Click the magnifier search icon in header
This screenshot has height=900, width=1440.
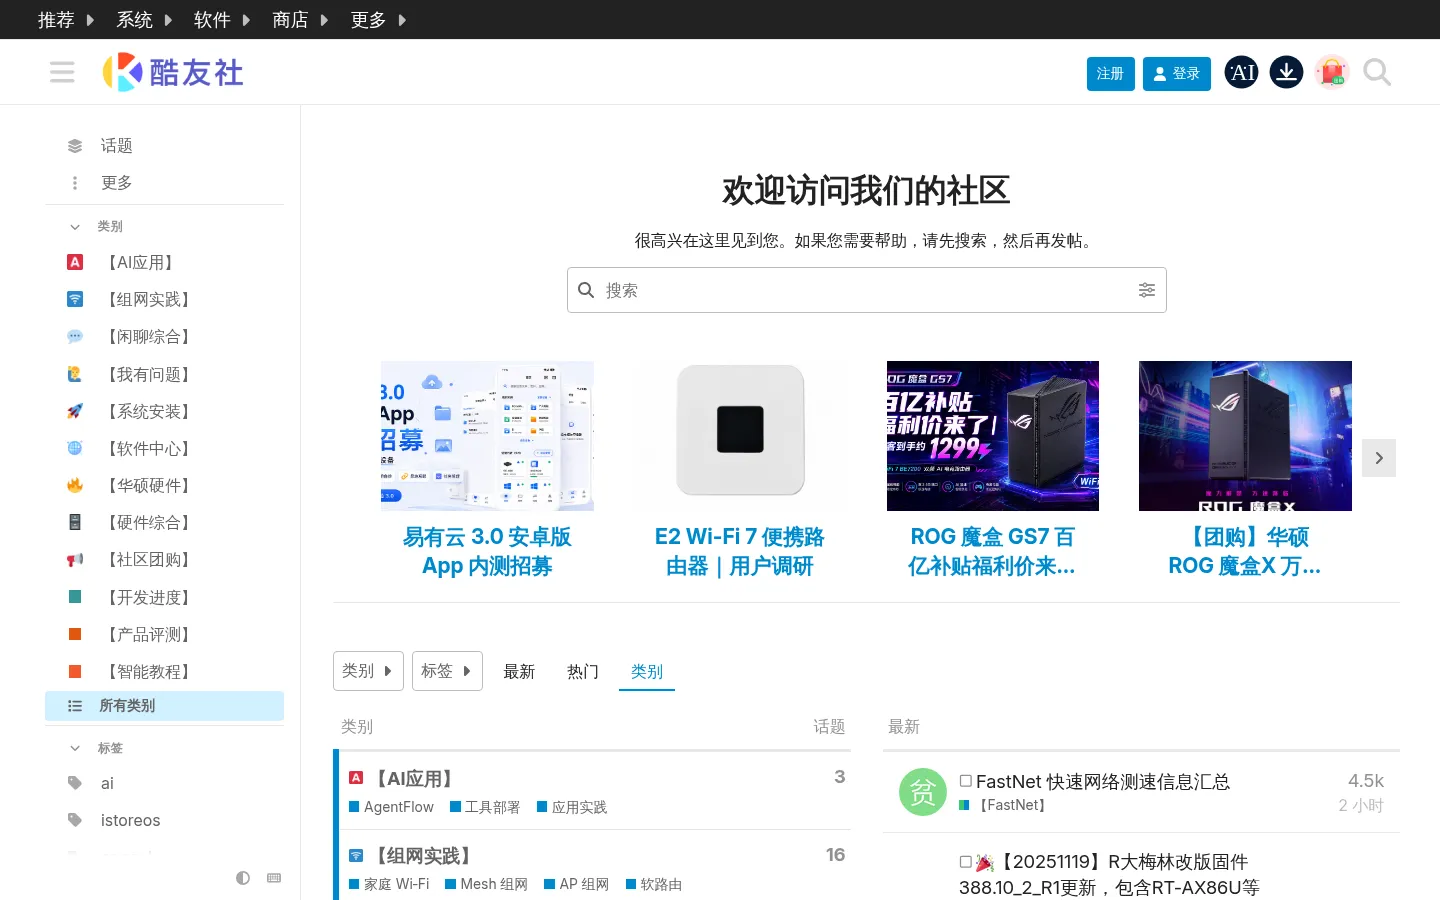[x=1377, y=72]
